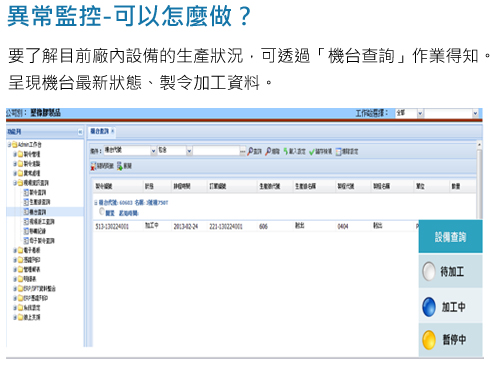Click the rightmost icon in the top toolbar row
Image resolution: width=490 pixels, height=370 pixels.
(x=339, y=152)
